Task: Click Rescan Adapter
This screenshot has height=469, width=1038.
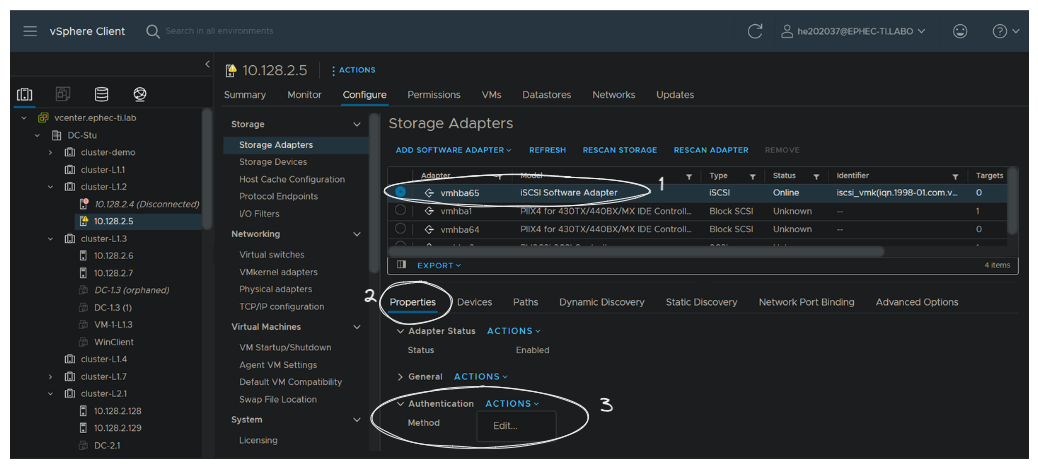Action: [711, 150]
